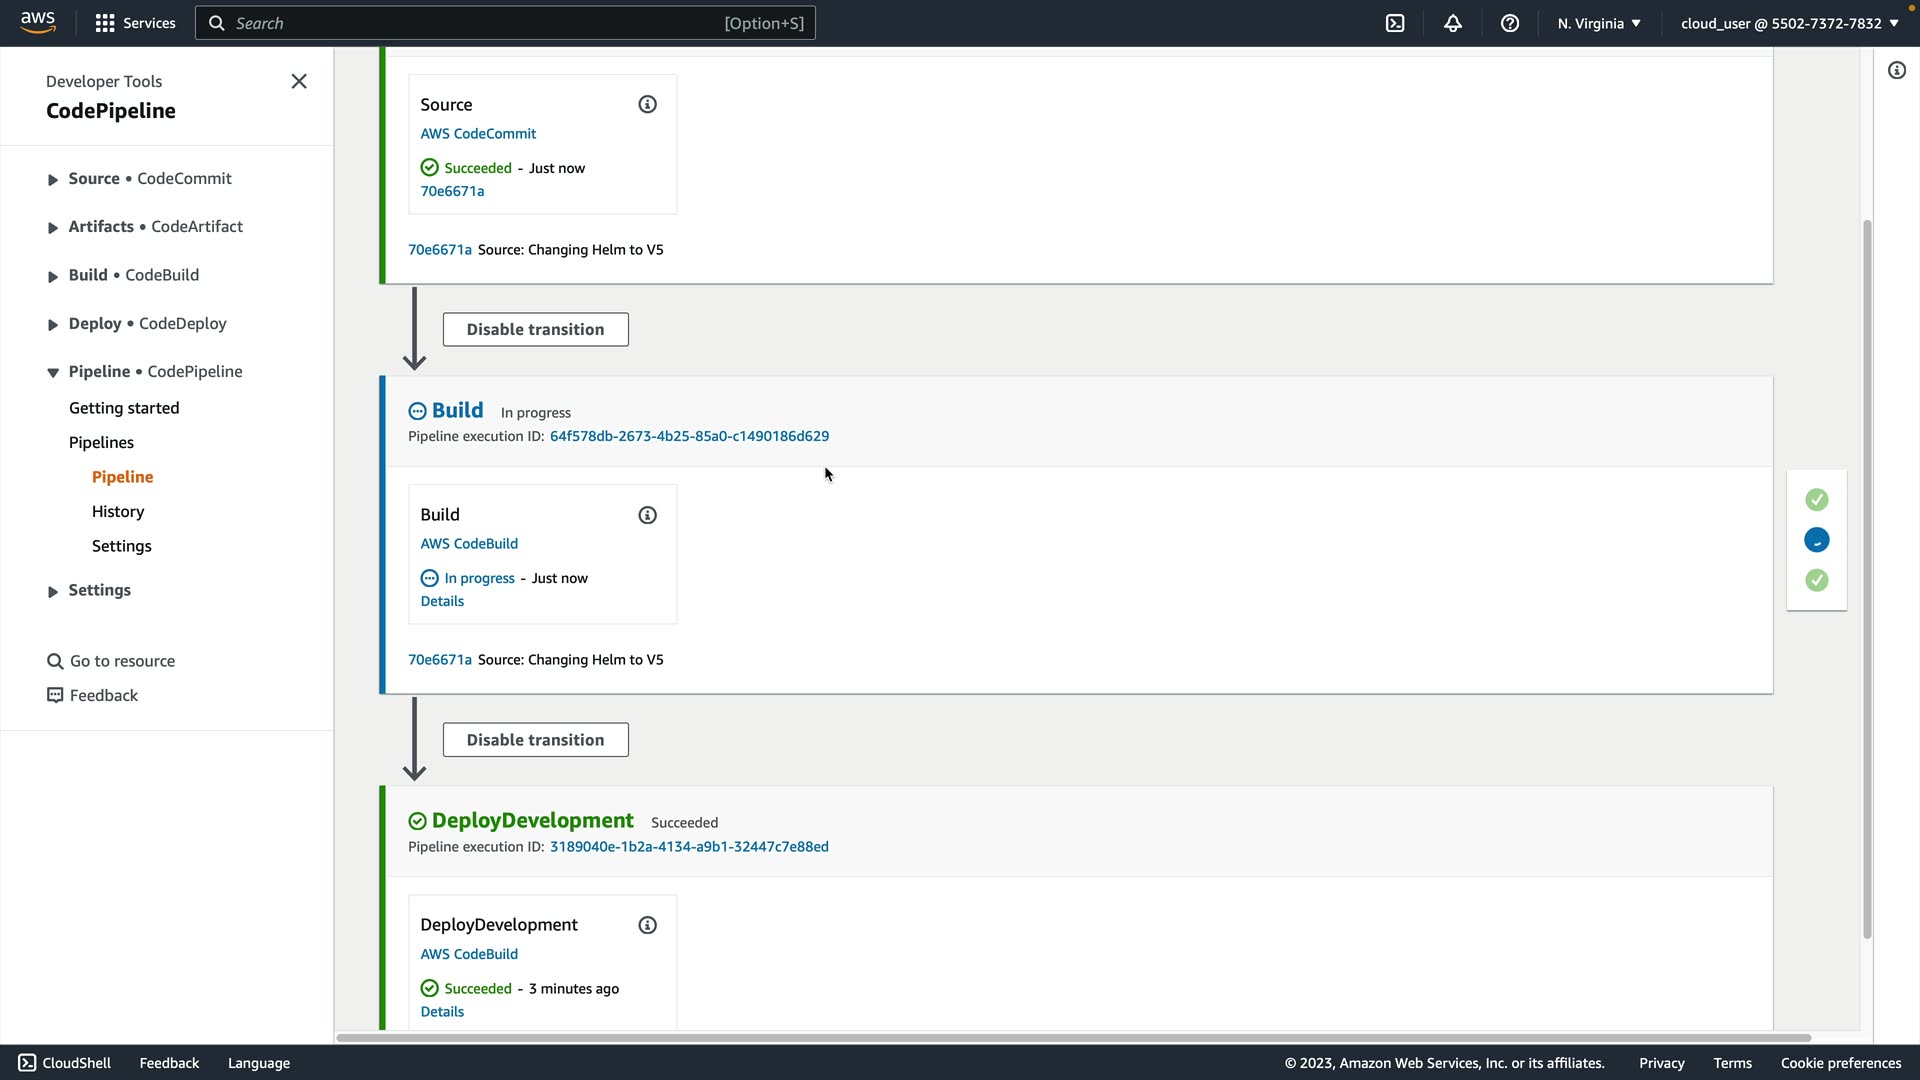Image resolution: width=1920 pixels, height=1080 pixels.
Task: Click the AWS logo home icon
Action: tap(38, 23)
